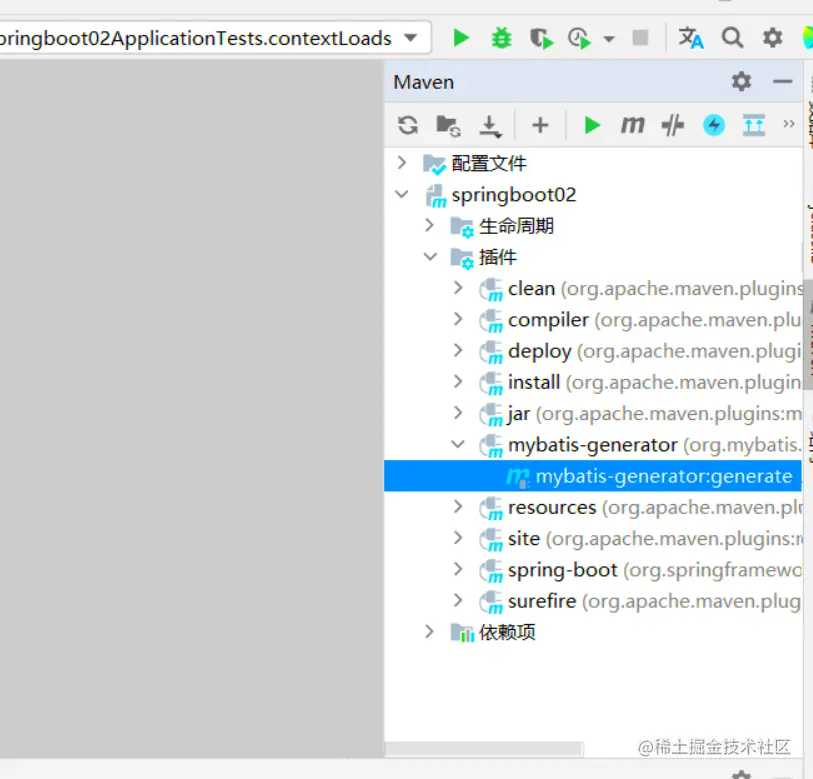Open Maven panel options gear
813x779 pixels.
(x=741, y=81)
